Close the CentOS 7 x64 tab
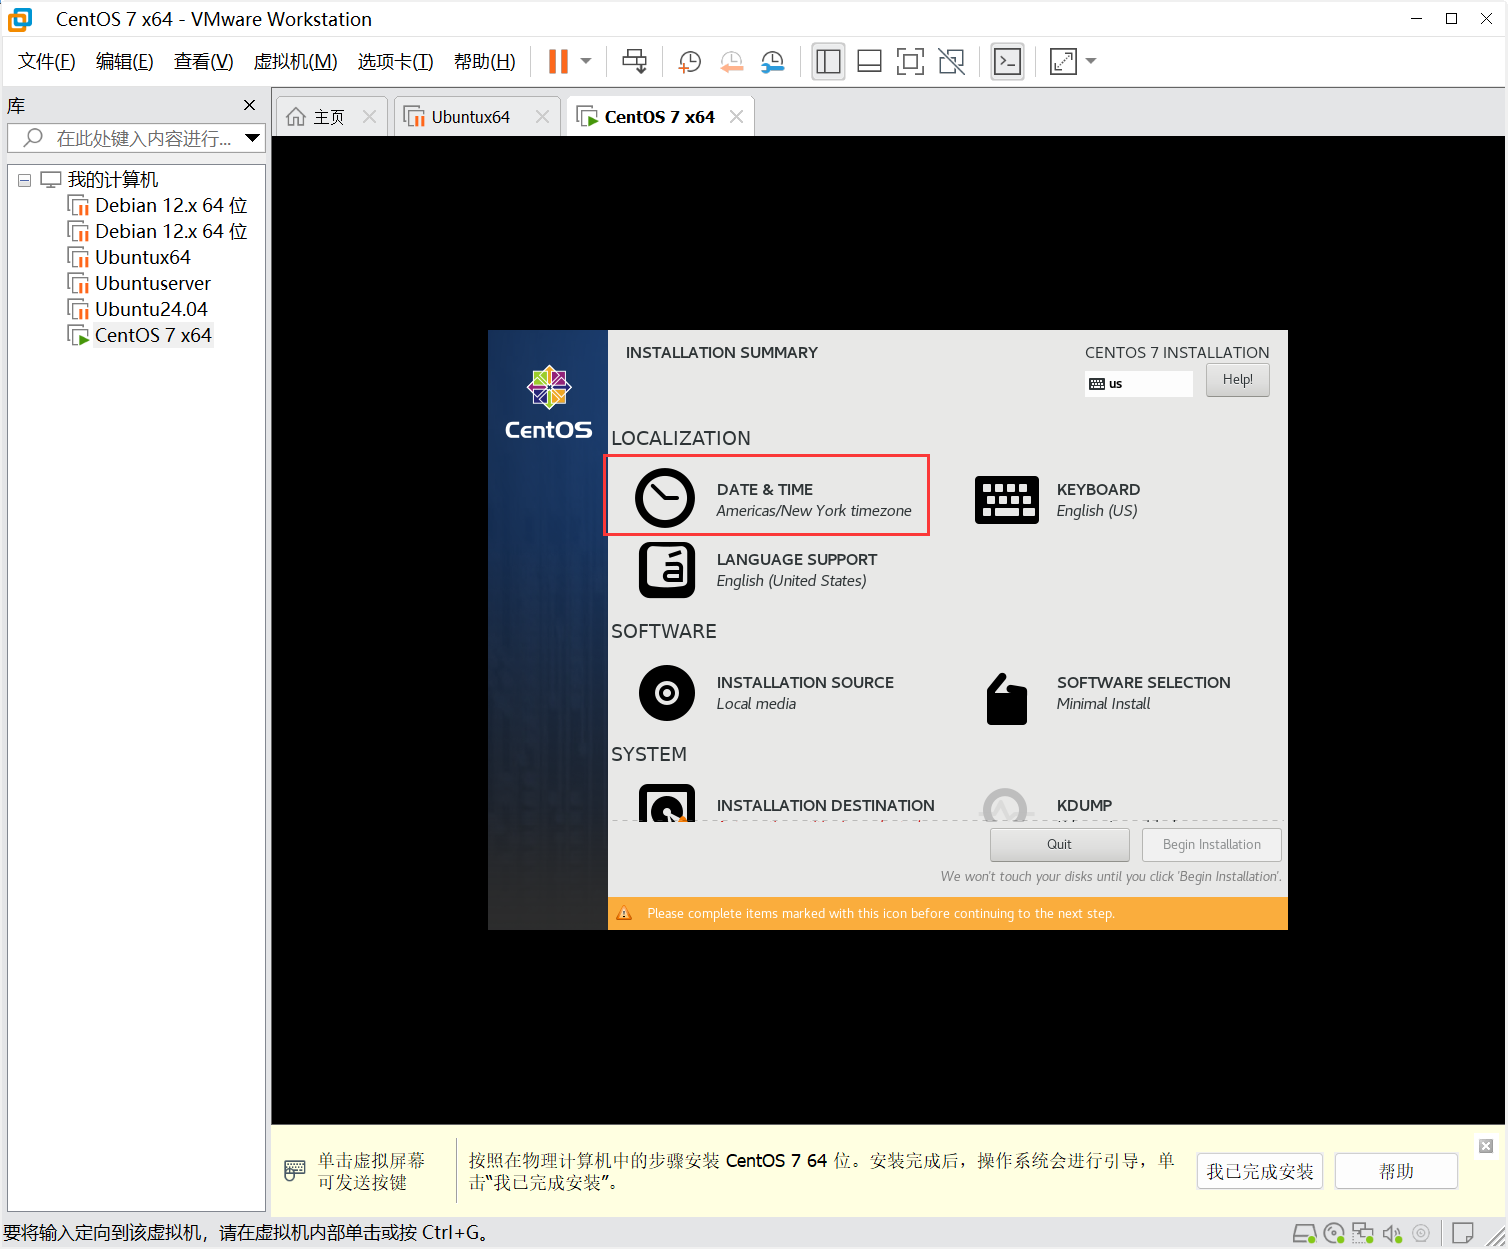This screenshot has height=1249, width=1508. click(736, 117)
